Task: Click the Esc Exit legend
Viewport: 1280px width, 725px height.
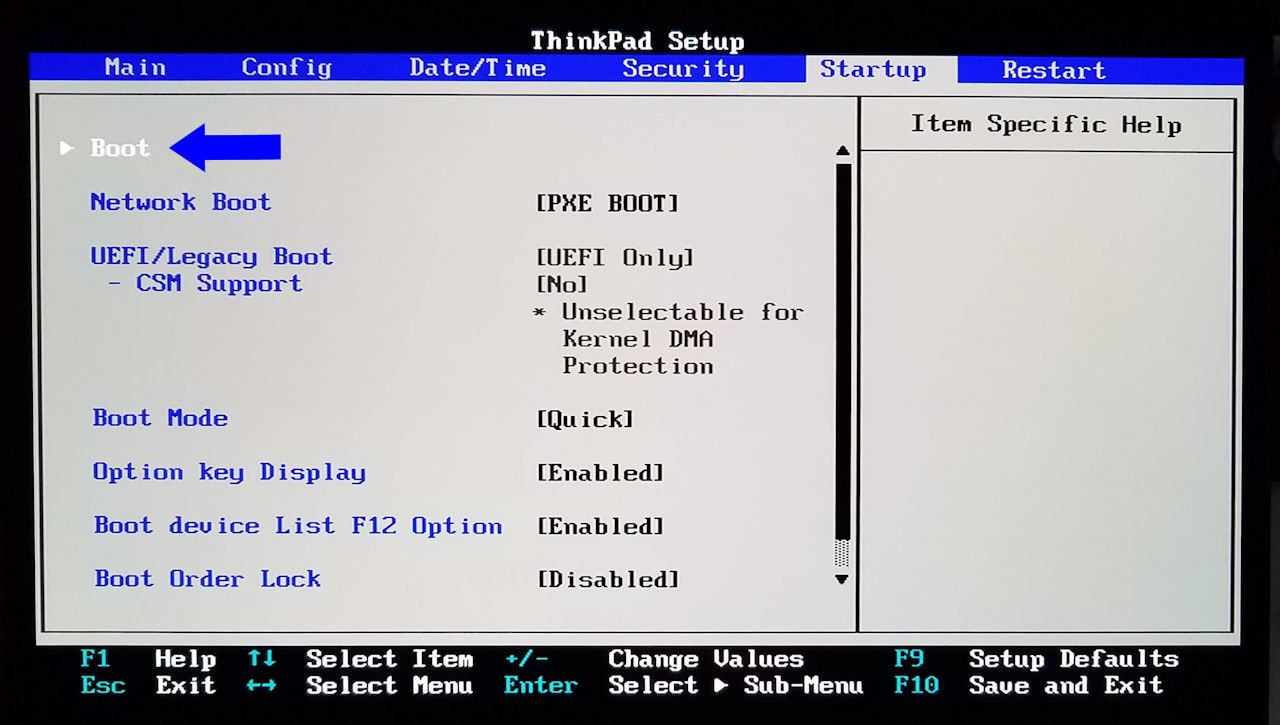Action: (x=148, y=686)
